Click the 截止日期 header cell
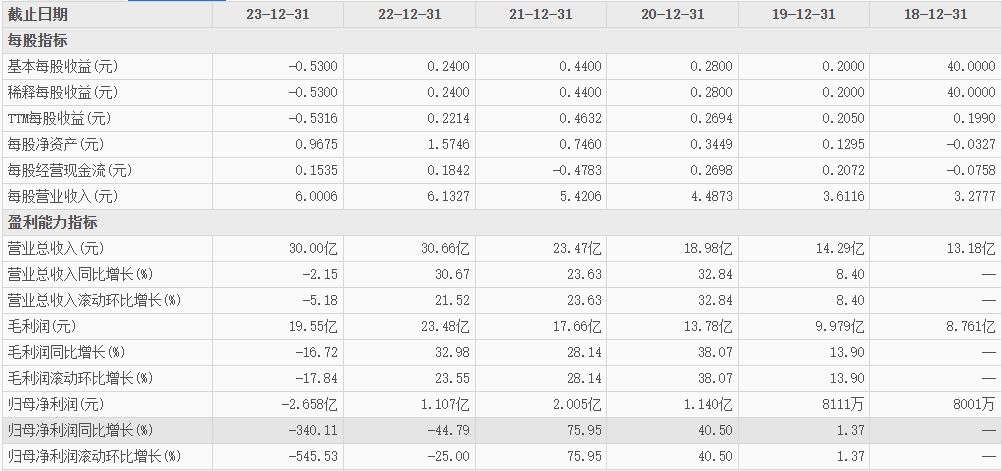Viewport: 1002px width, 471px height. (x=37, y=14)
